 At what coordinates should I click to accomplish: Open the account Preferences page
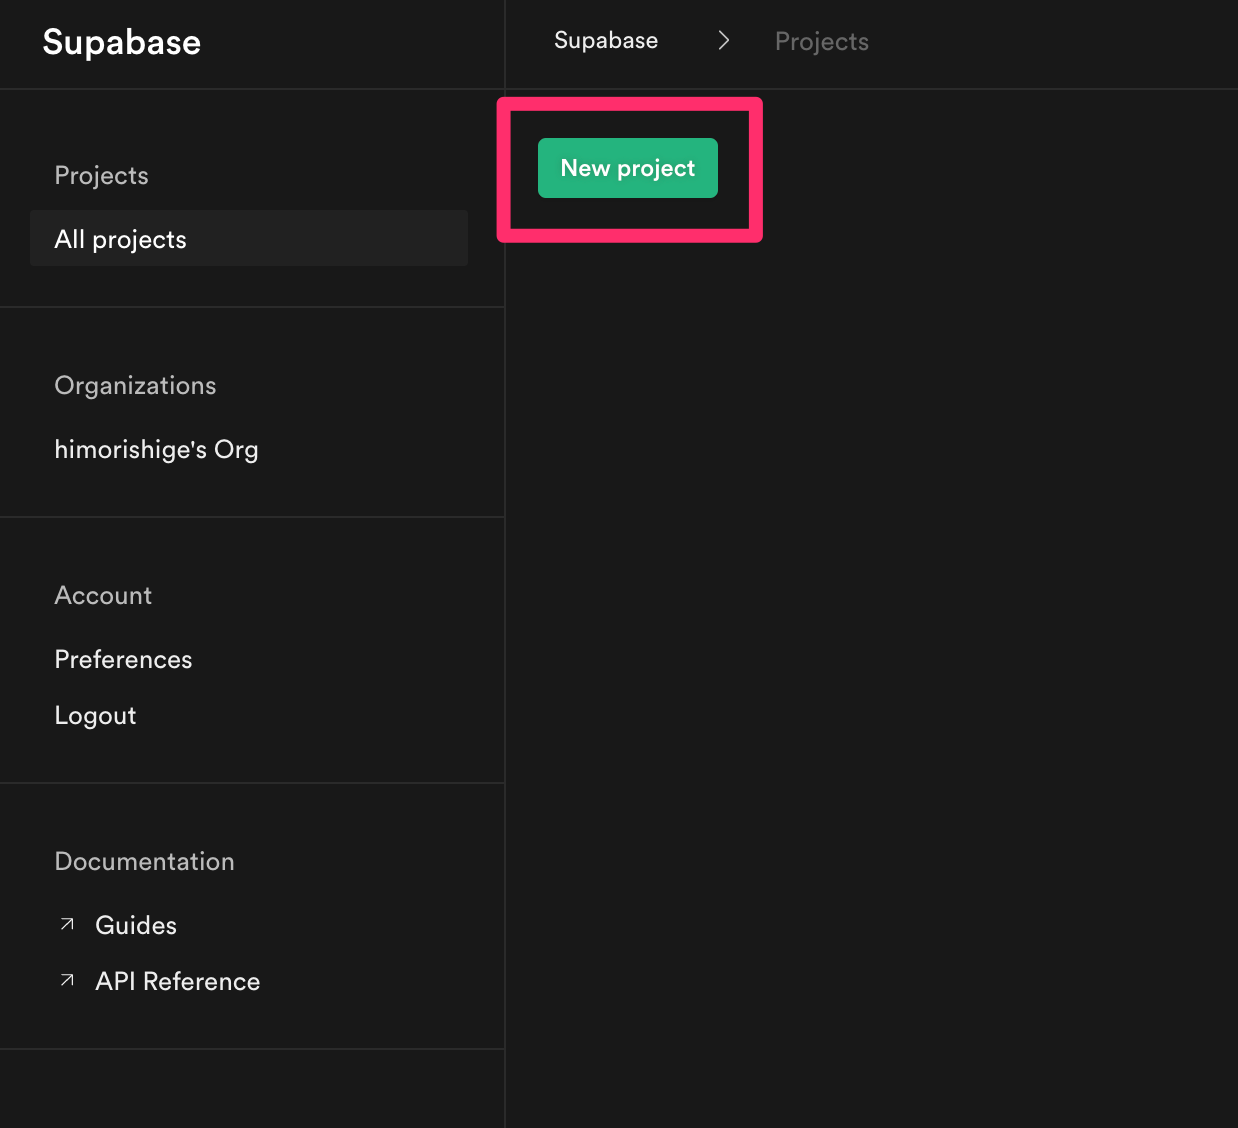point(123,659)
